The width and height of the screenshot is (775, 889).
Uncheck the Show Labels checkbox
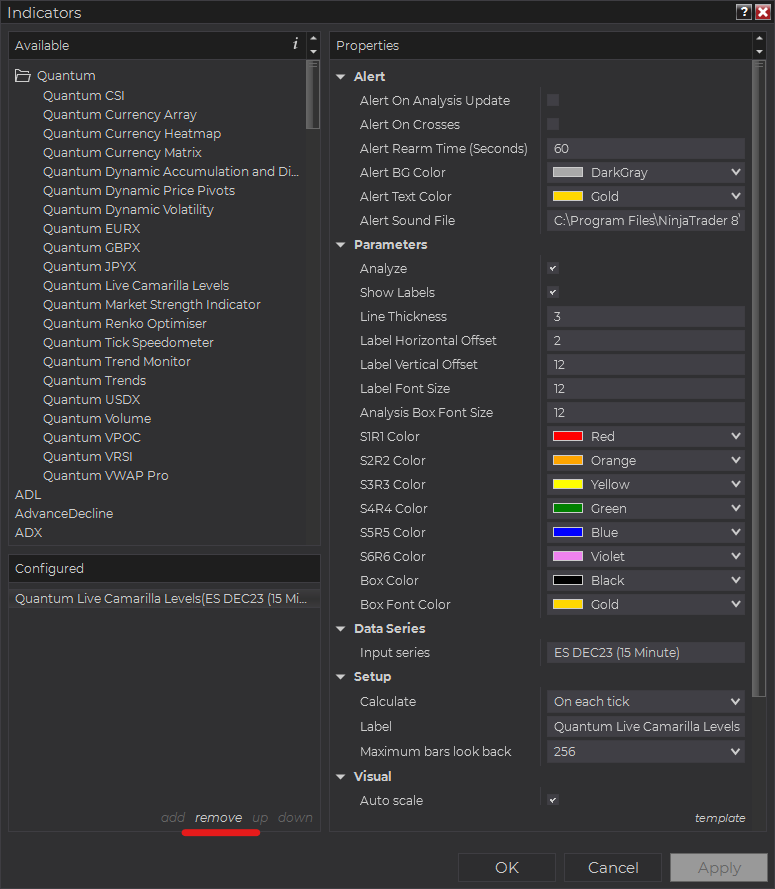[x=553, y=293]
